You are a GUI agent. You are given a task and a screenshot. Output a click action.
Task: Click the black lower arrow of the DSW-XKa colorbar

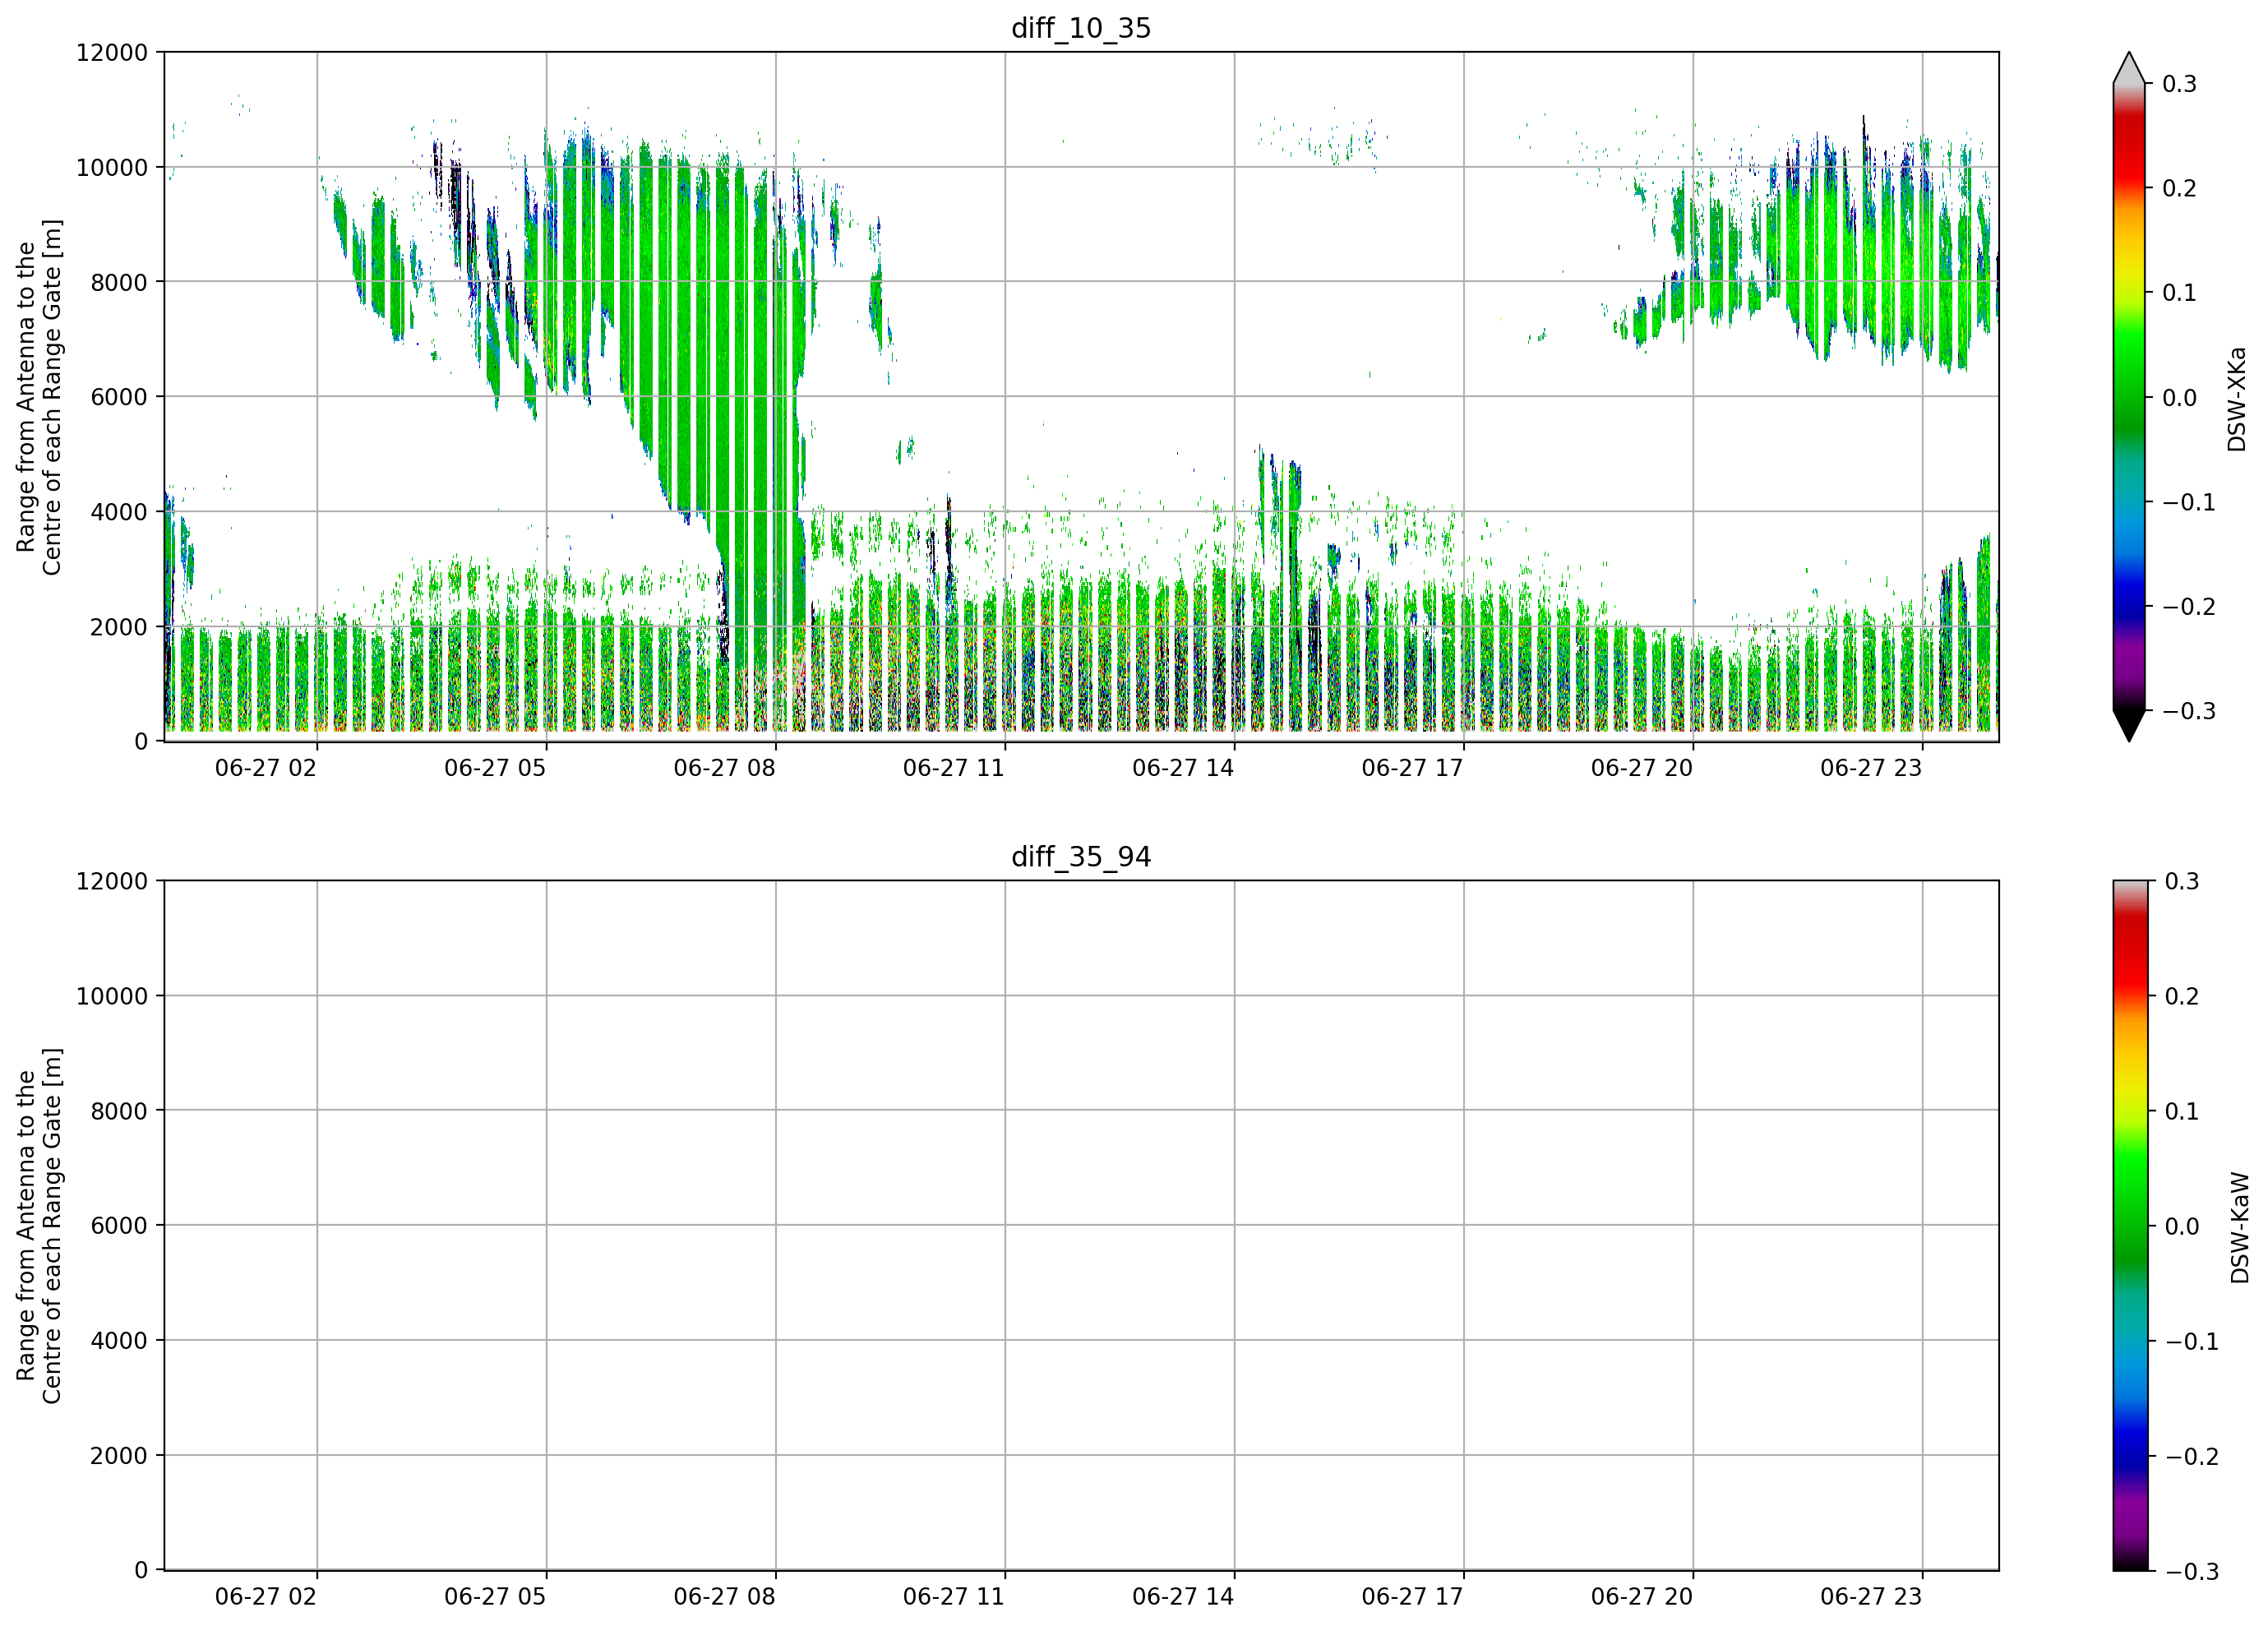[x=2129, y=725]
